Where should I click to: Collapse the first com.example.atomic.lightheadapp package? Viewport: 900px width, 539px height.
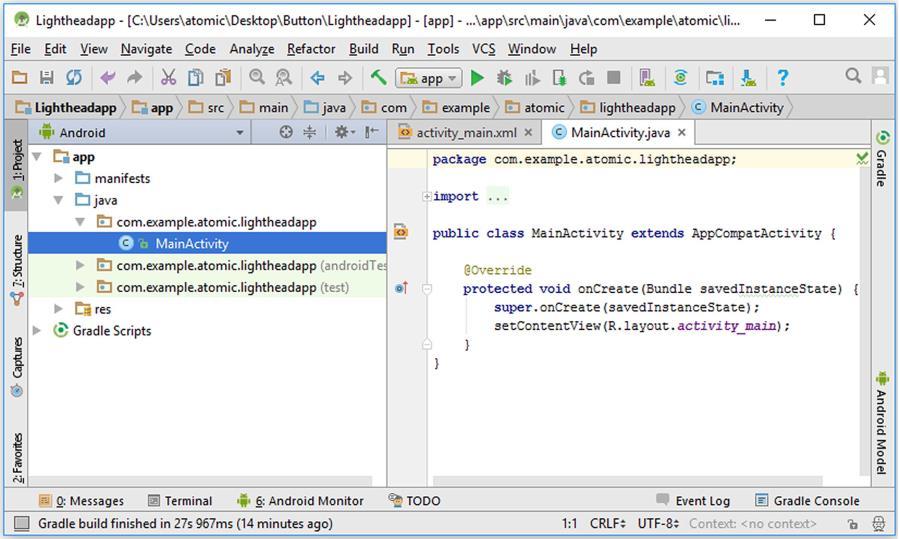pos(80,222)
